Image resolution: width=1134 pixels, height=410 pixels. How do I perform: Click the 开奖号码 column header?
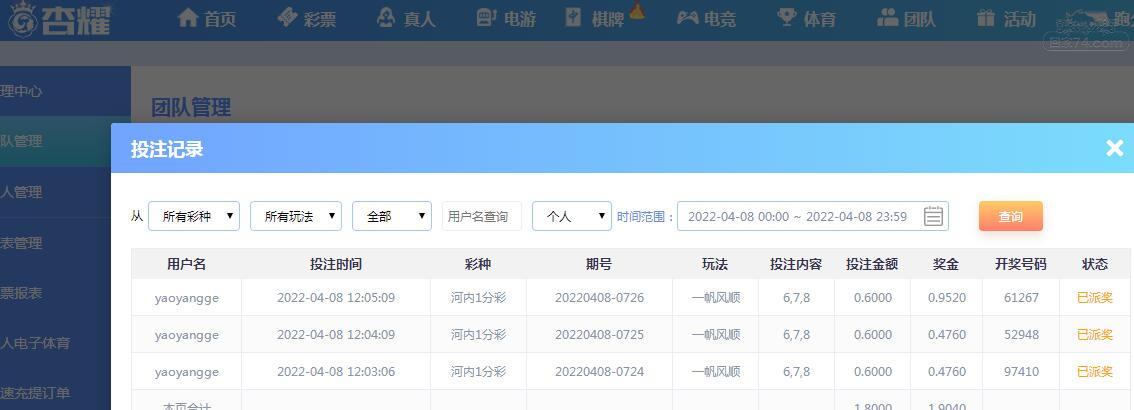(1020, 264)
